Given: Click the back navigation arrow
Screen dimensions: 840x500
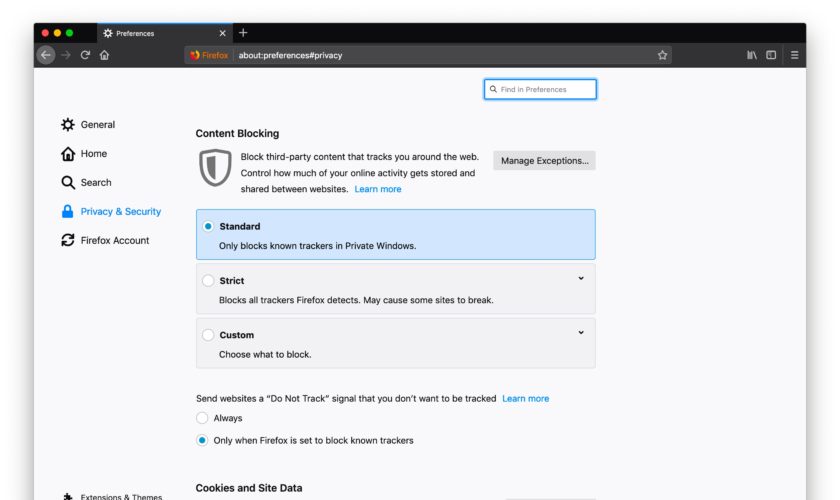Looking at the screenshot, I should point(46,55).
